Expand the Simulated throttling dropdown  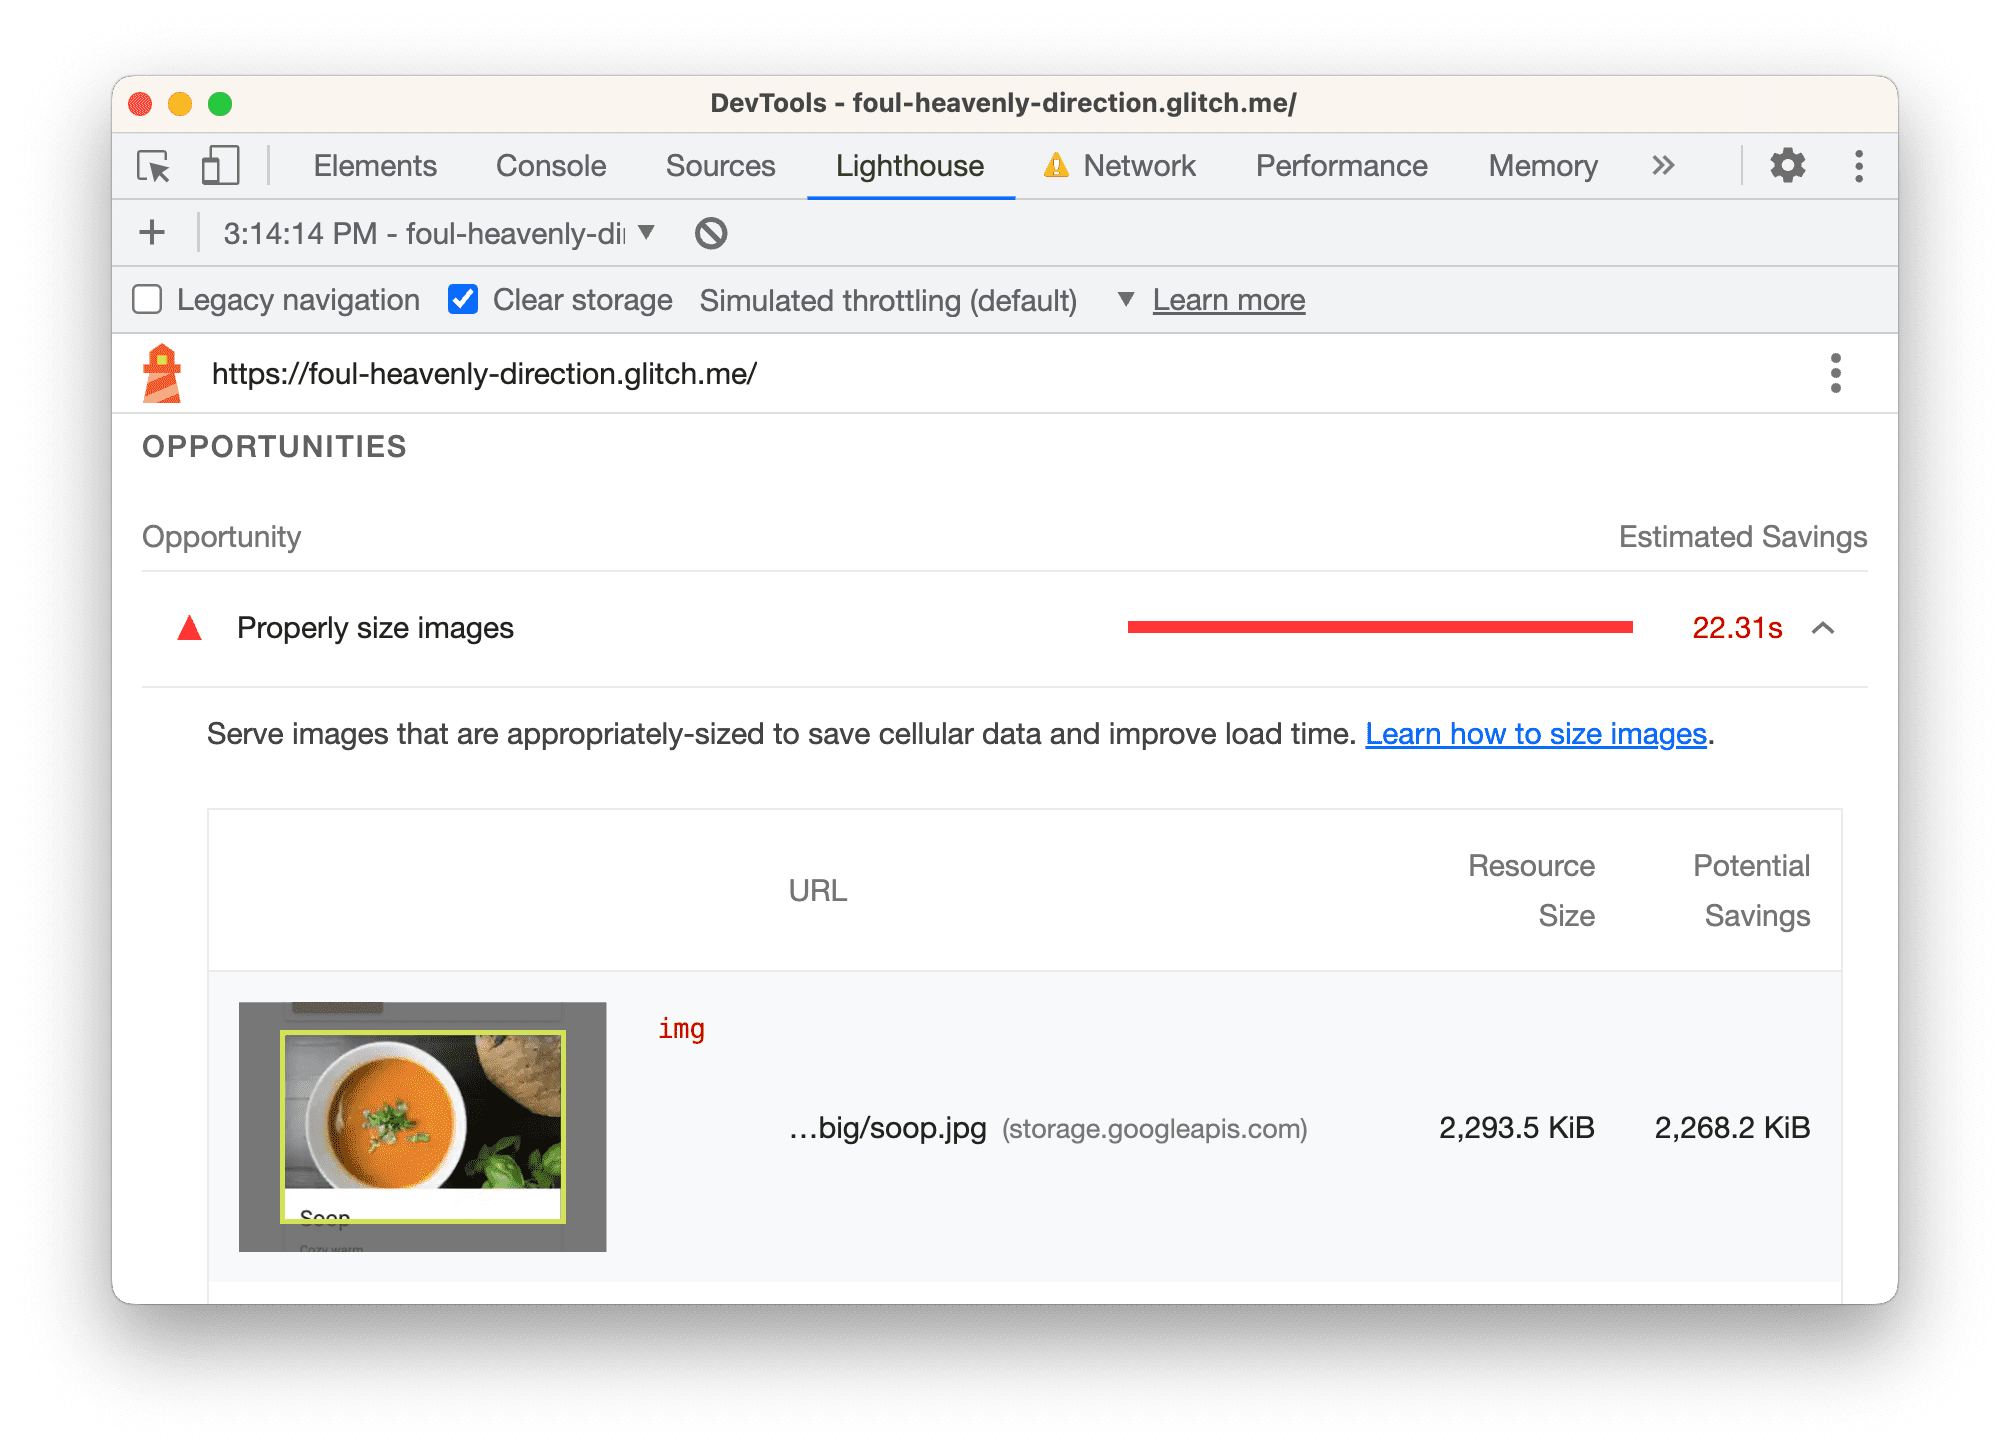click(1122, 300)
